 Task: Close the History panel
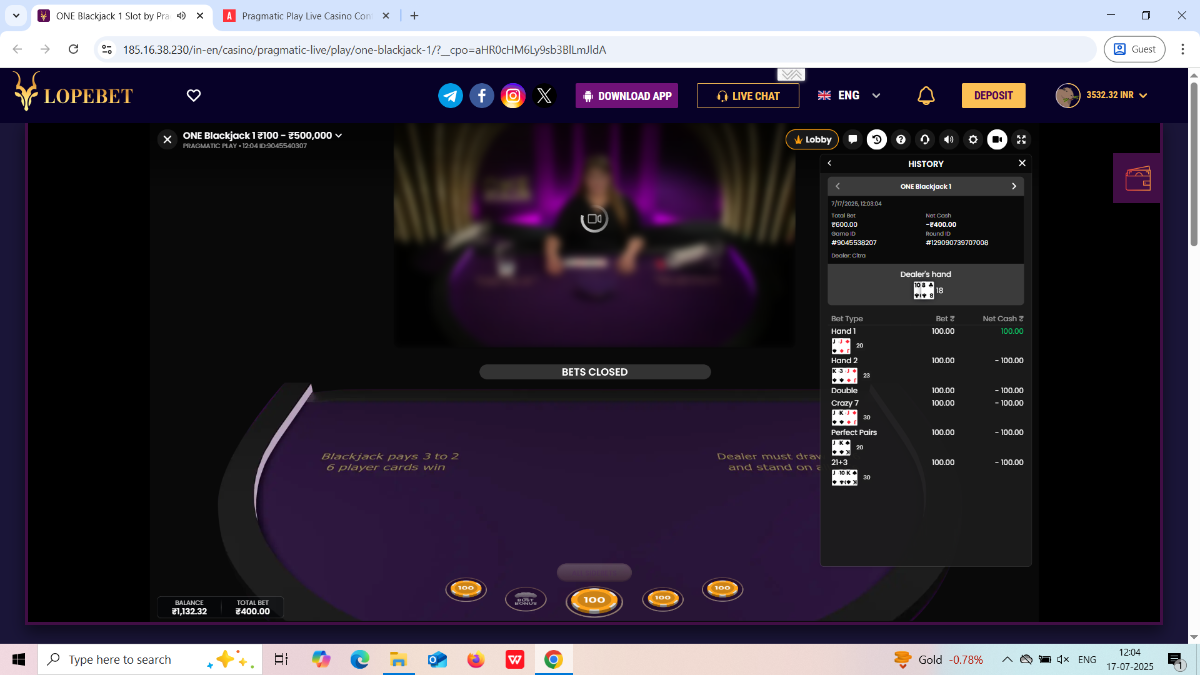point(1022,163)
